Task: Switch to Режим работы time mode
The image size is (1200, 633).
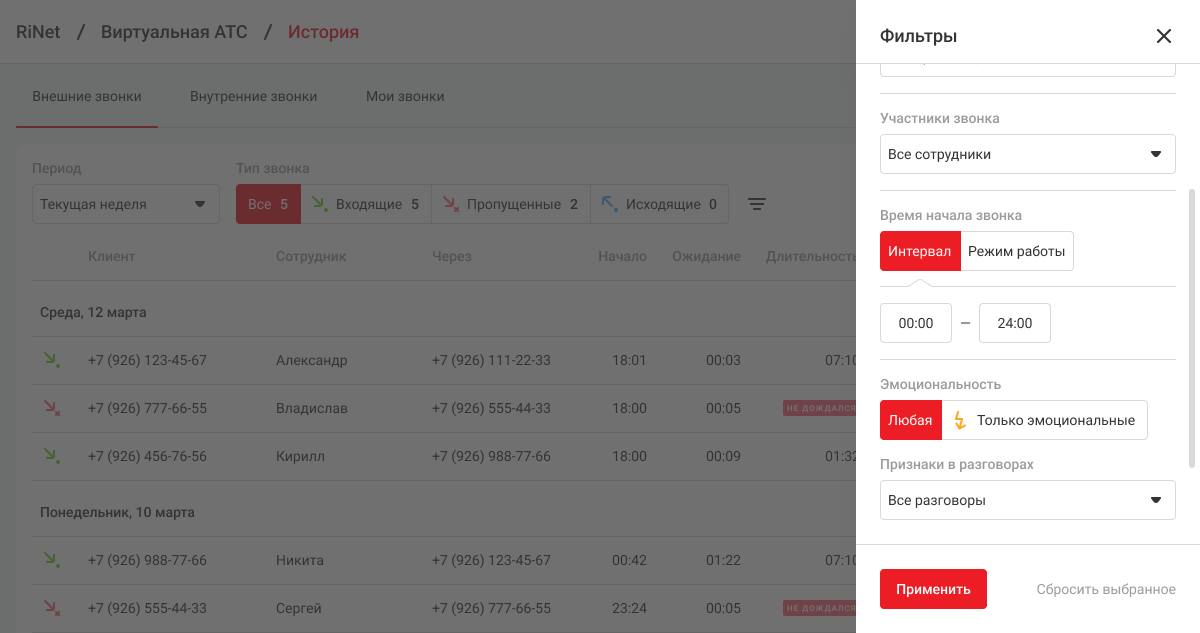Action: click(x=1017, y=251)
